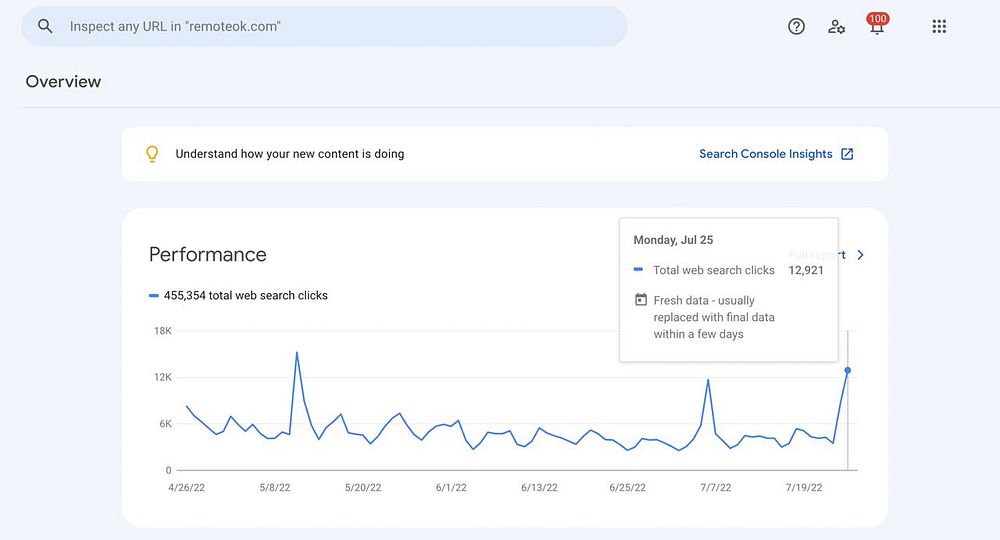Click the calendar icon in fresh data tooltip

(x=641, y=300)
